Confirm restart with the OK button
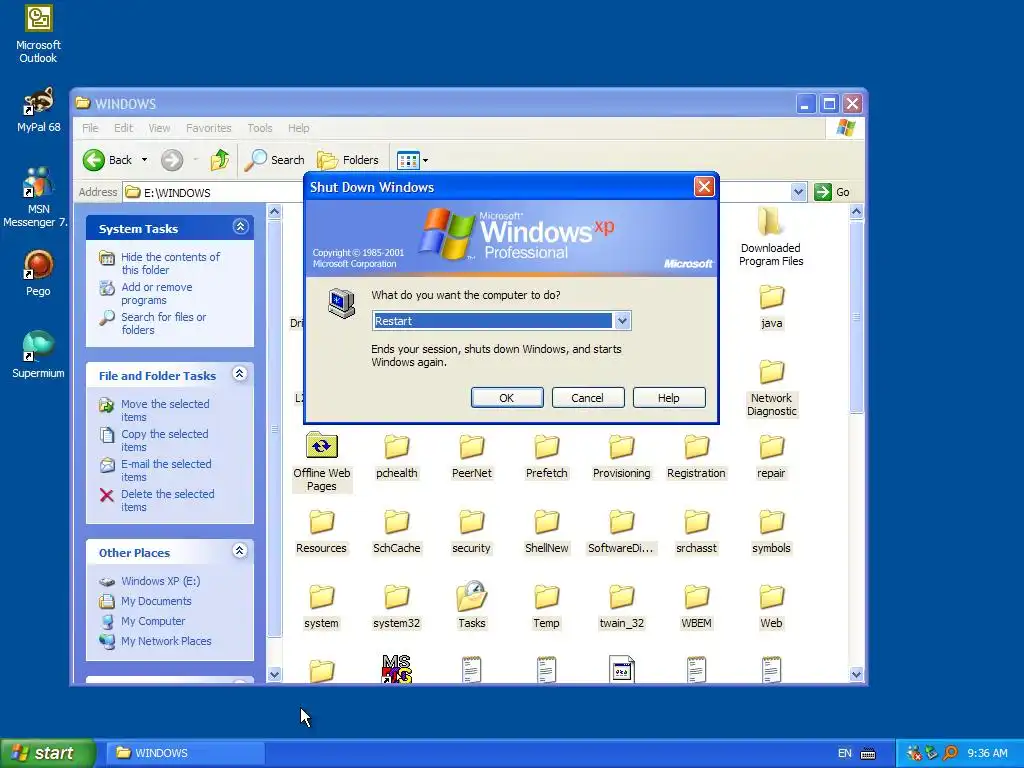Image resolution: width=1024 pixels, height=768 pixels. tap(507, 398)
